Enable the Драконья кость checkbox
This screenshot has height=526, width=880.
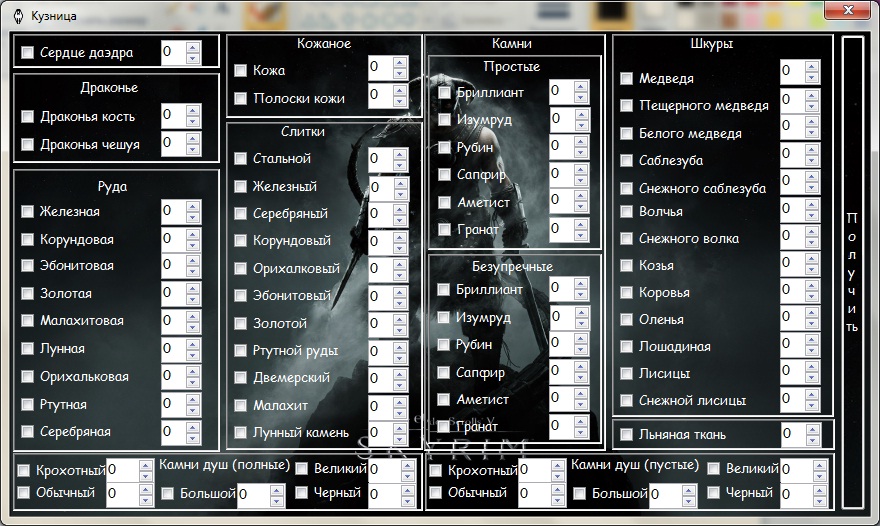tap(28, 116)
